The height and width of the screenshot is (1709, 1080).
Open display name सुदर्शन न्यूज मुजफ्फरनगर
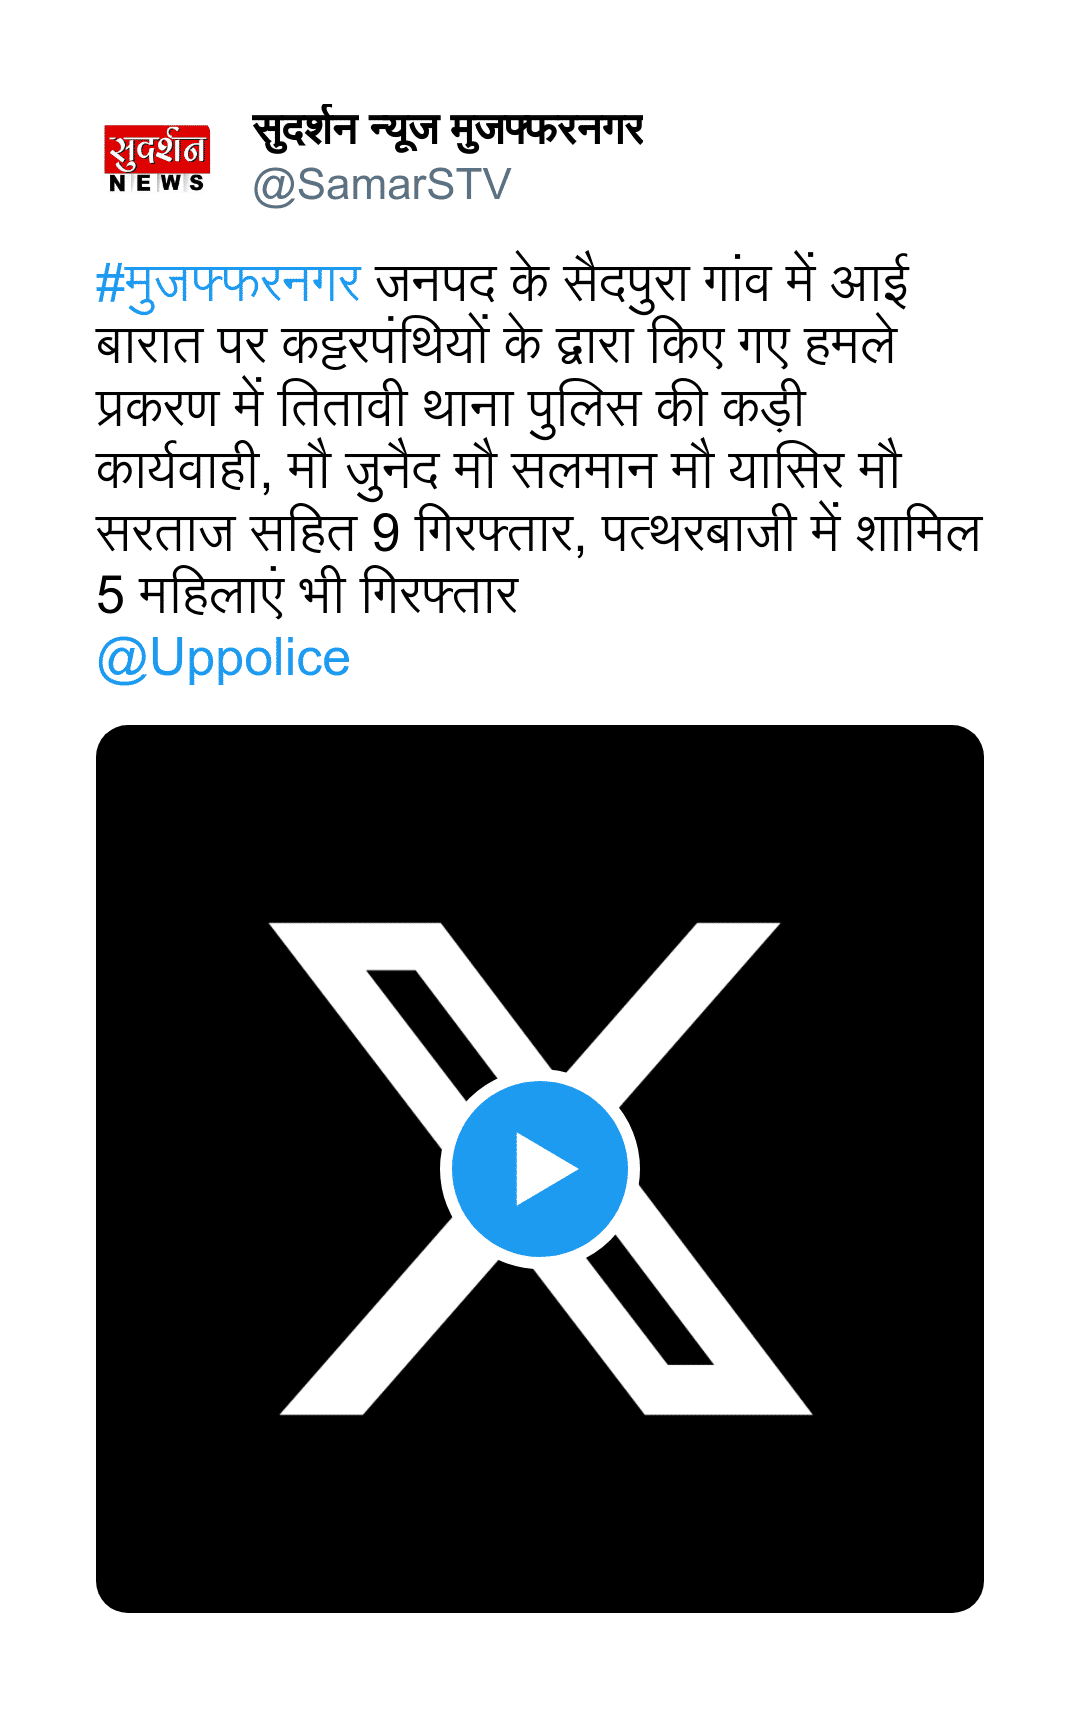click(447, 131)
